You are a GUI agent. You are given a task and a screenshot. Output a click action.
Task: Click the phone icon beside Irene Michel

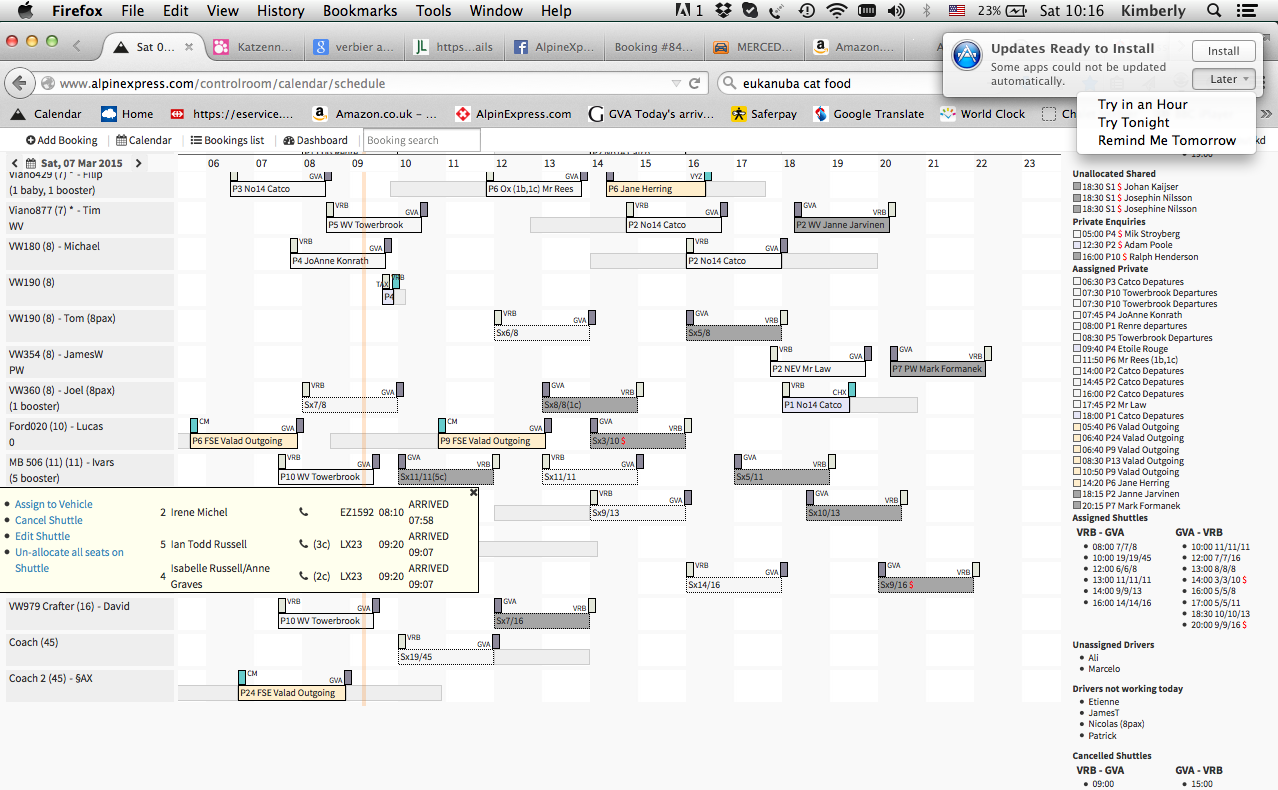[x=304, y=512]
